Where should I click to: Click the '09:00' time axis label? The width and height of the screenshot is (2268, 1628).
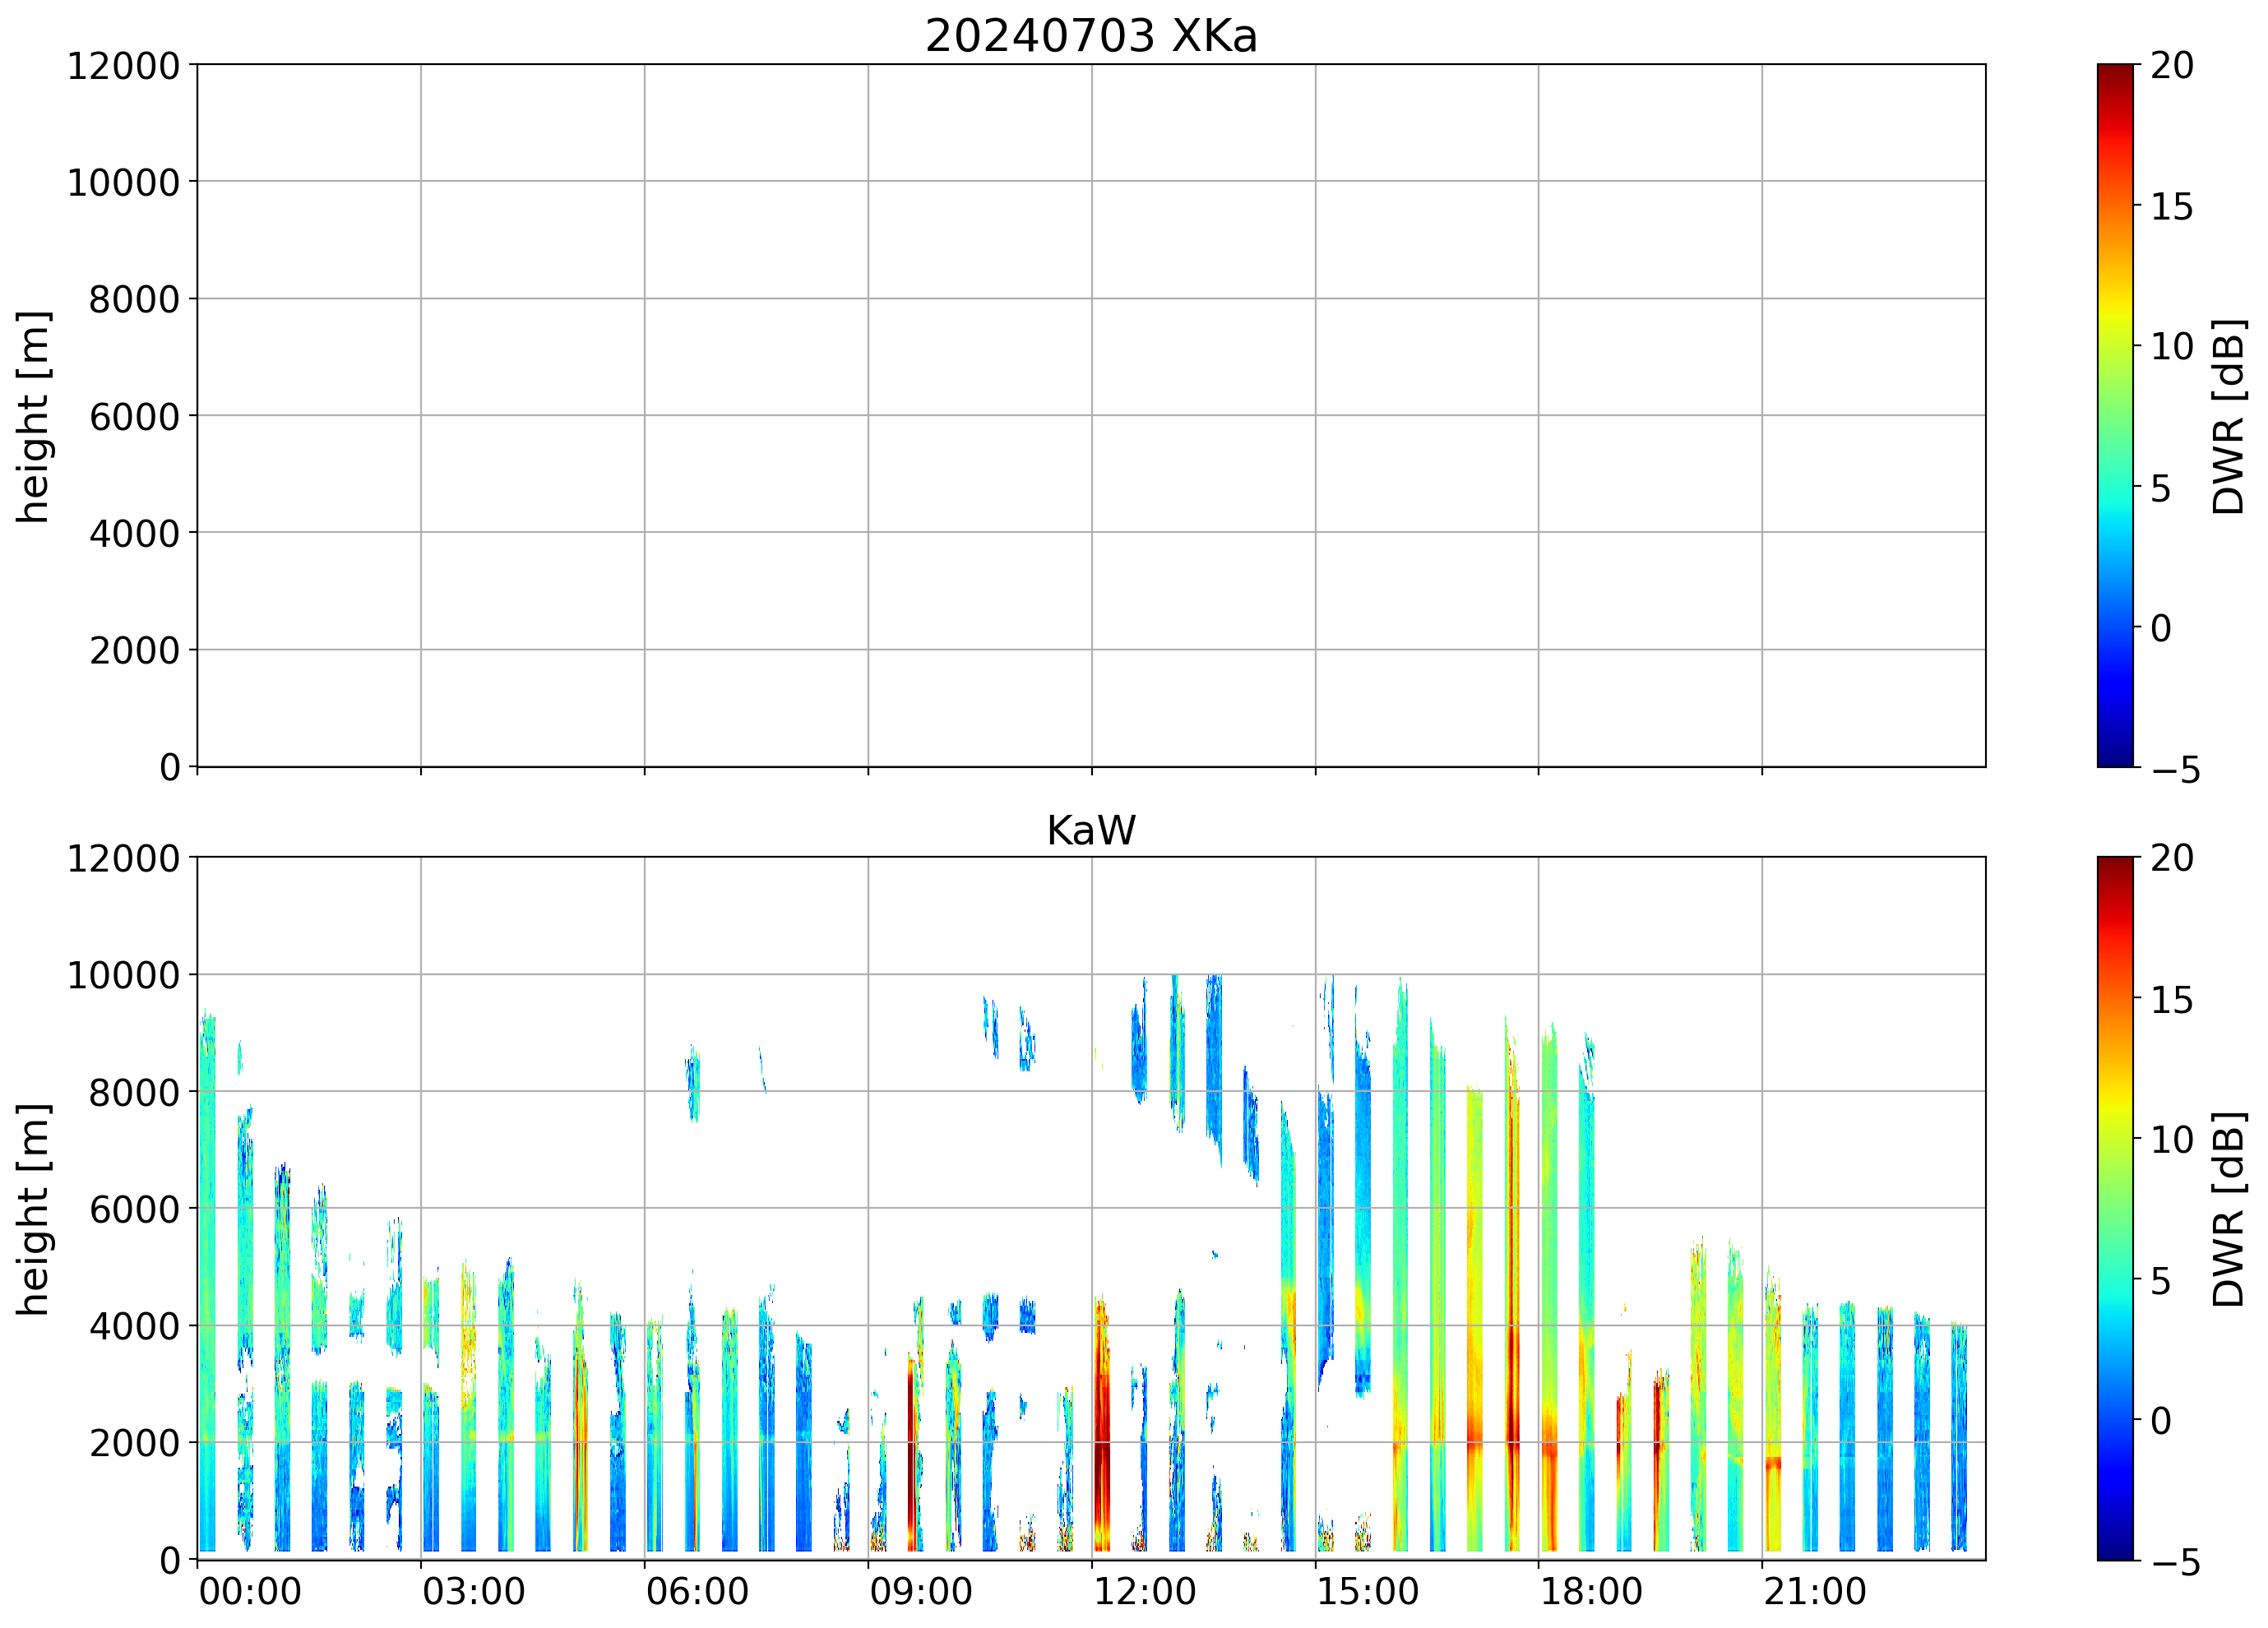920,1591
